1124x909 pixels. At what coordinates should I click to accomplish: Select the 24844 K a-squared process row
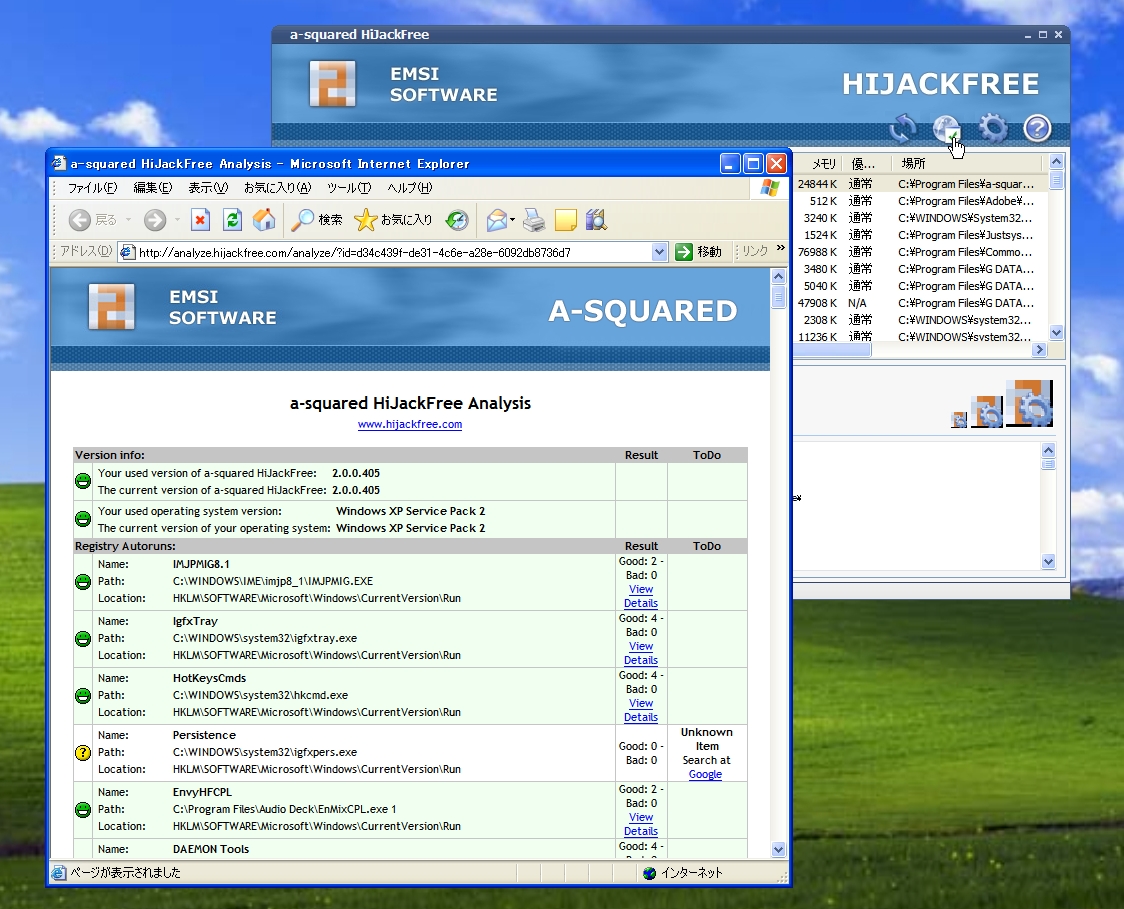918,184
